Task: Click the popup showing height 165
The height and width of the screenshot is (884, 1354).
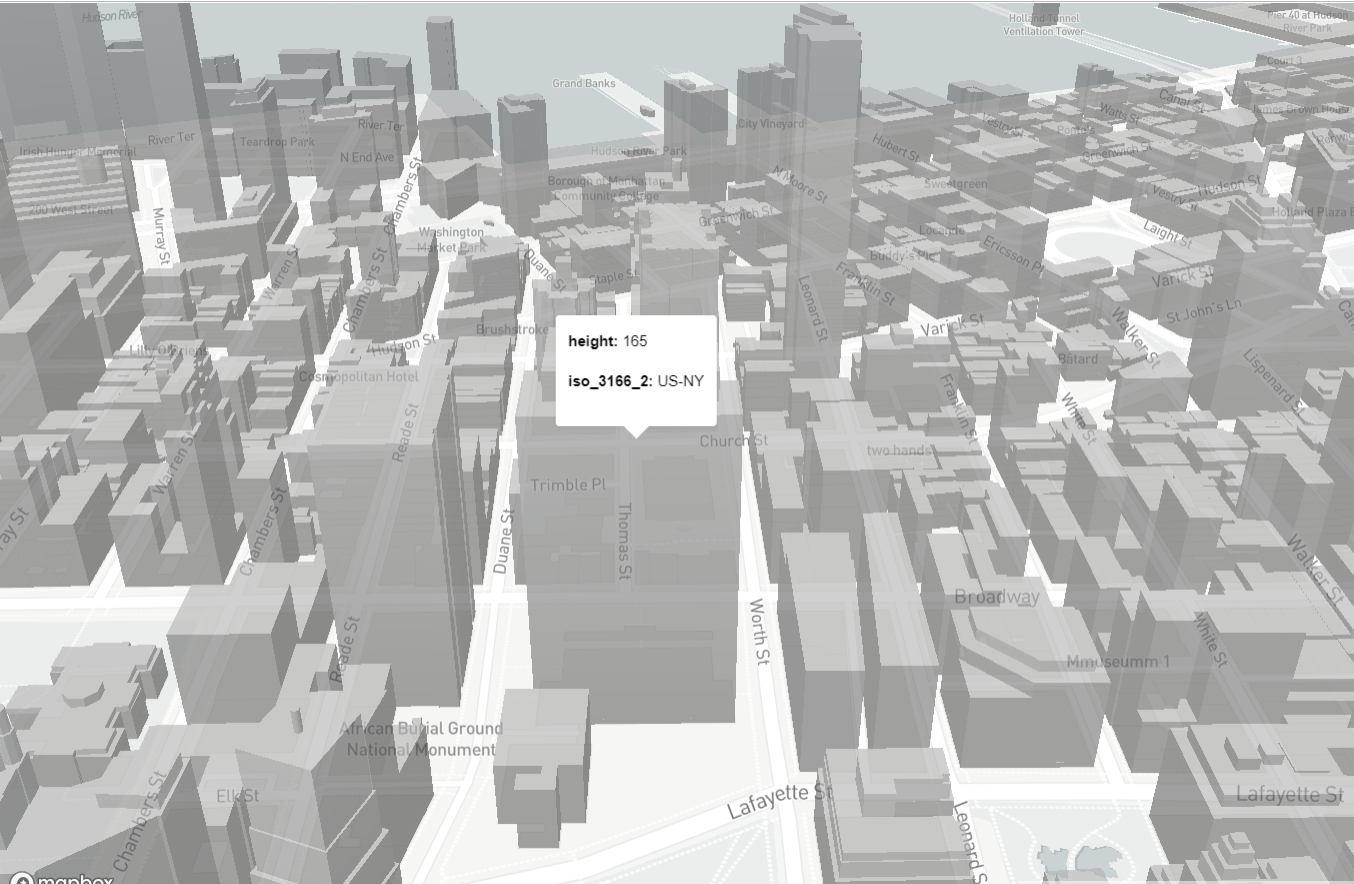Action: click(x=636, y=370)
